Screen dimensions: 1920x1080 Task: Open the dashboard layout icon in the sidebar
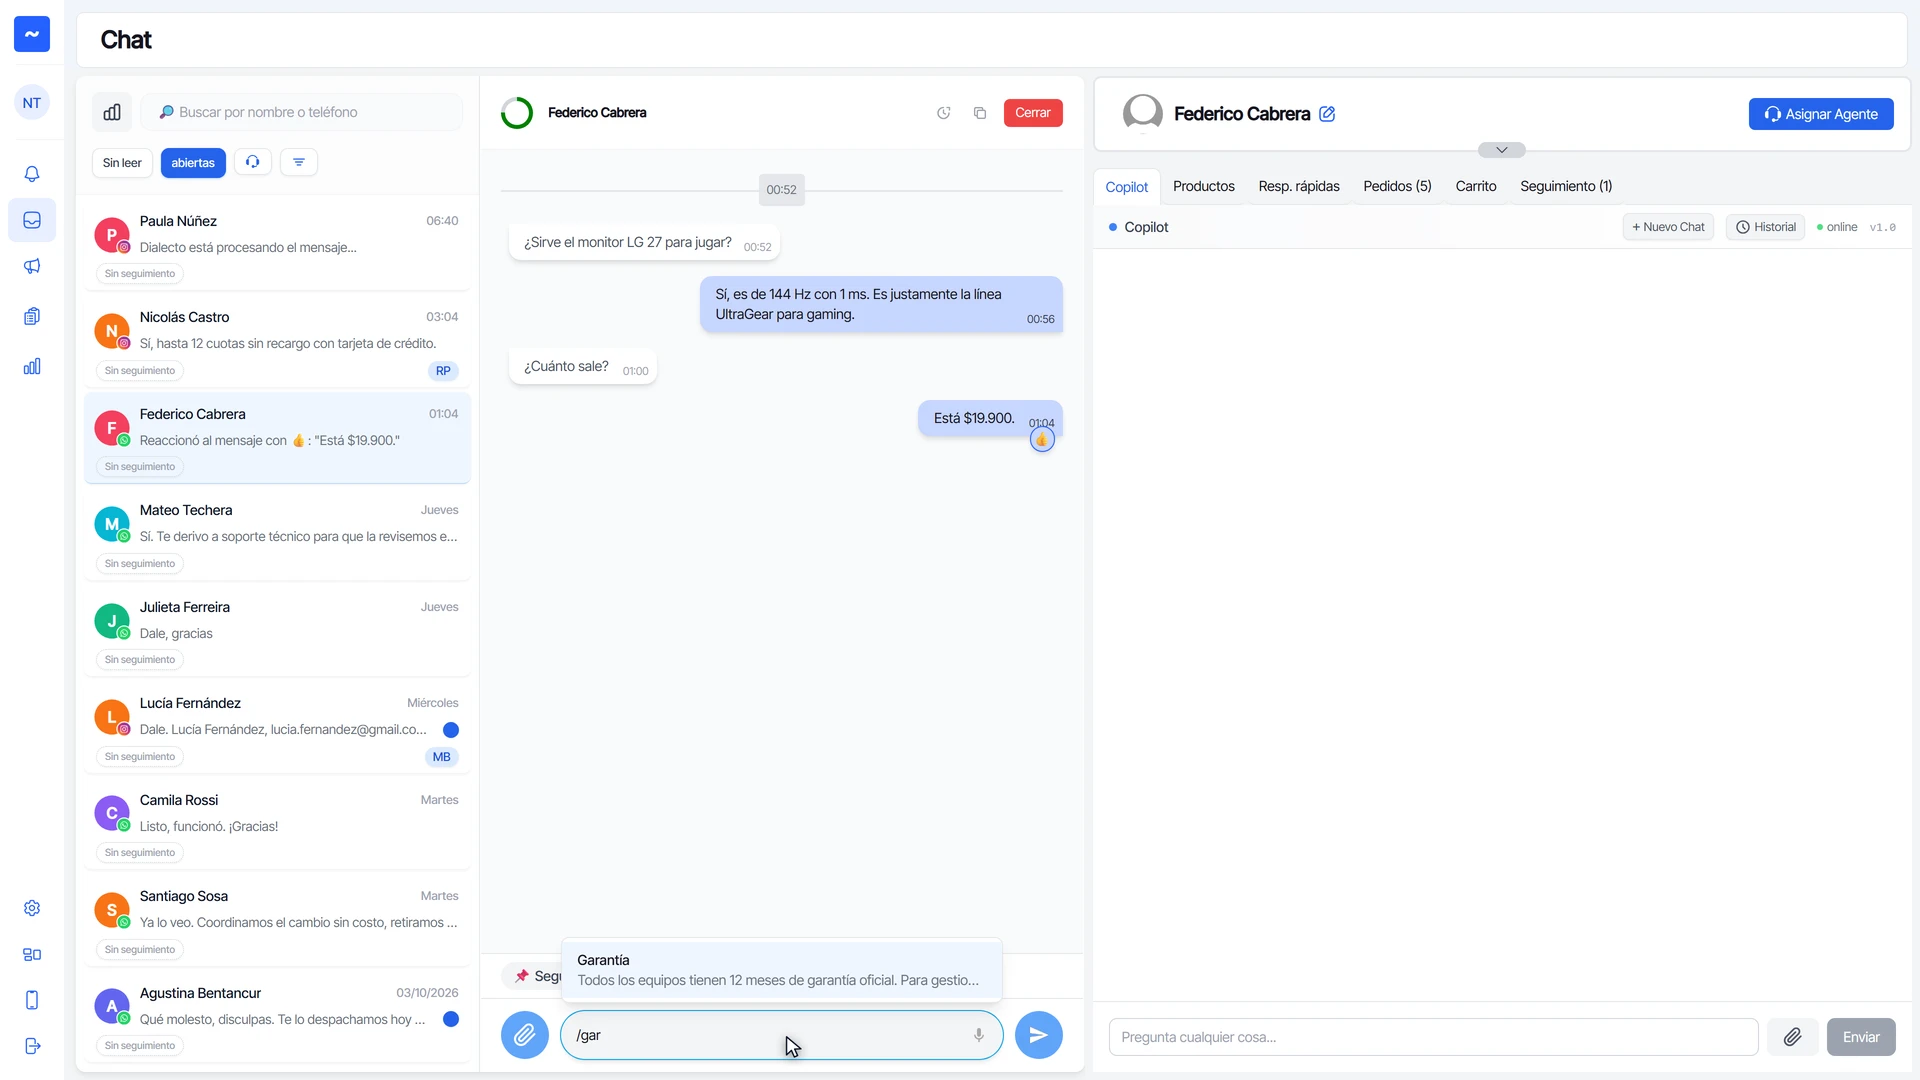[x=32, y=954]
